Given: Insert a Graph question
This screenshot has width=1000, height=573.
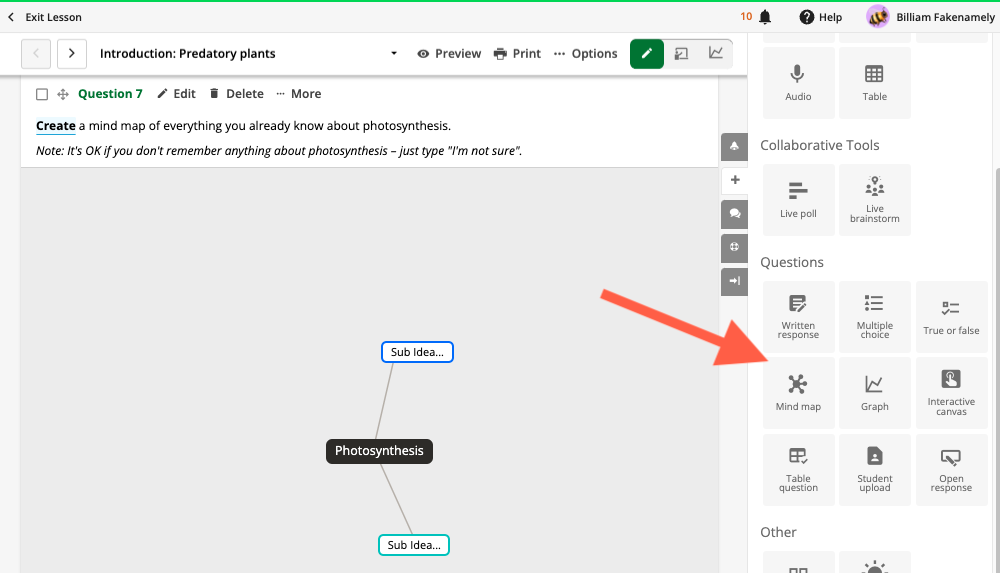Looking at the screenshot, I should click(x=874, y=393).
